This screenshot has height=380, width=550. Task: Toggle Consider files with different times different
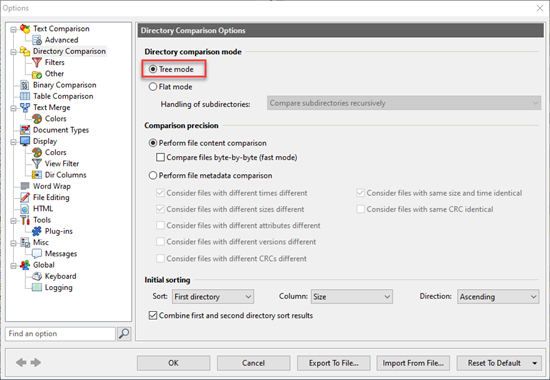160,193
